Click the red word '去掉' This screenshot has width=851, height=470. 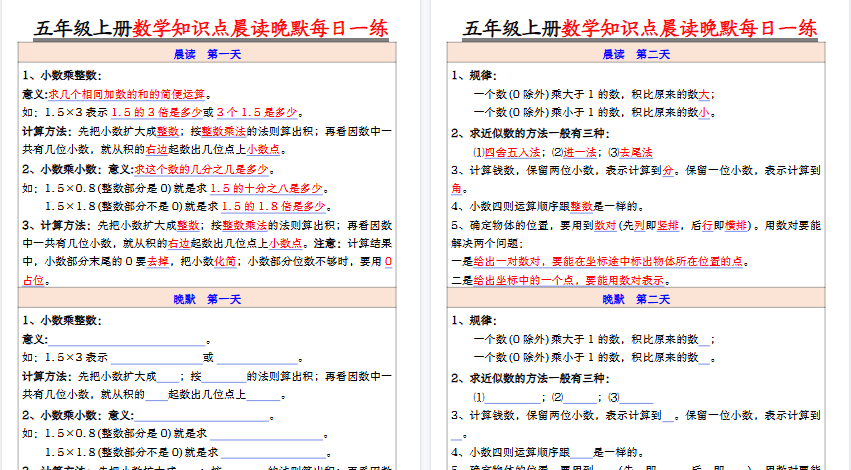click(158, 262)
